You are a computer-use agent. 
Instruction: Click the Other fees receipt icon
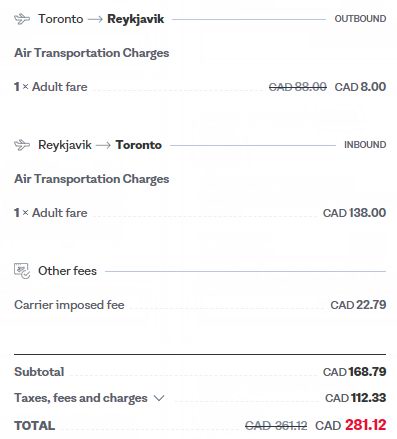pos(22,271)
